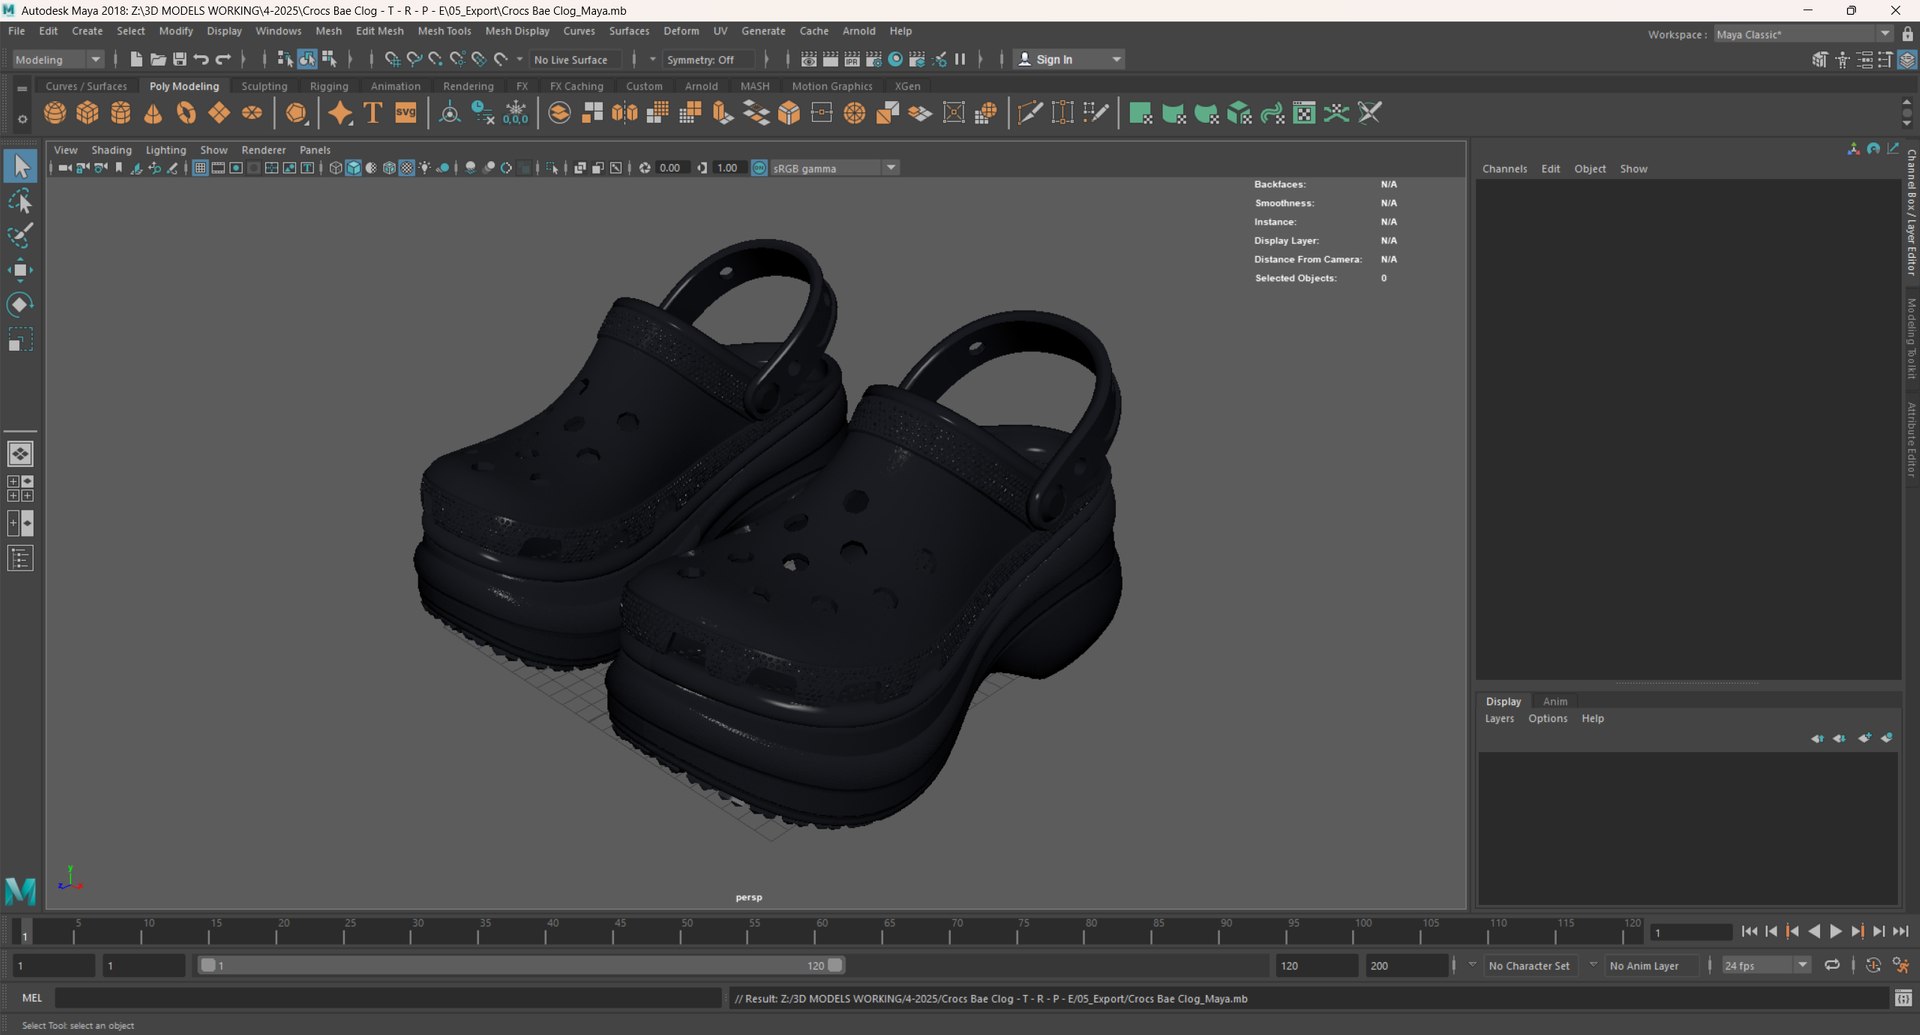Image resolution: width=1920 pixels, height=1035 pixels.
Task: Switch to four-view layout icon
Action: tap(20, 488)
